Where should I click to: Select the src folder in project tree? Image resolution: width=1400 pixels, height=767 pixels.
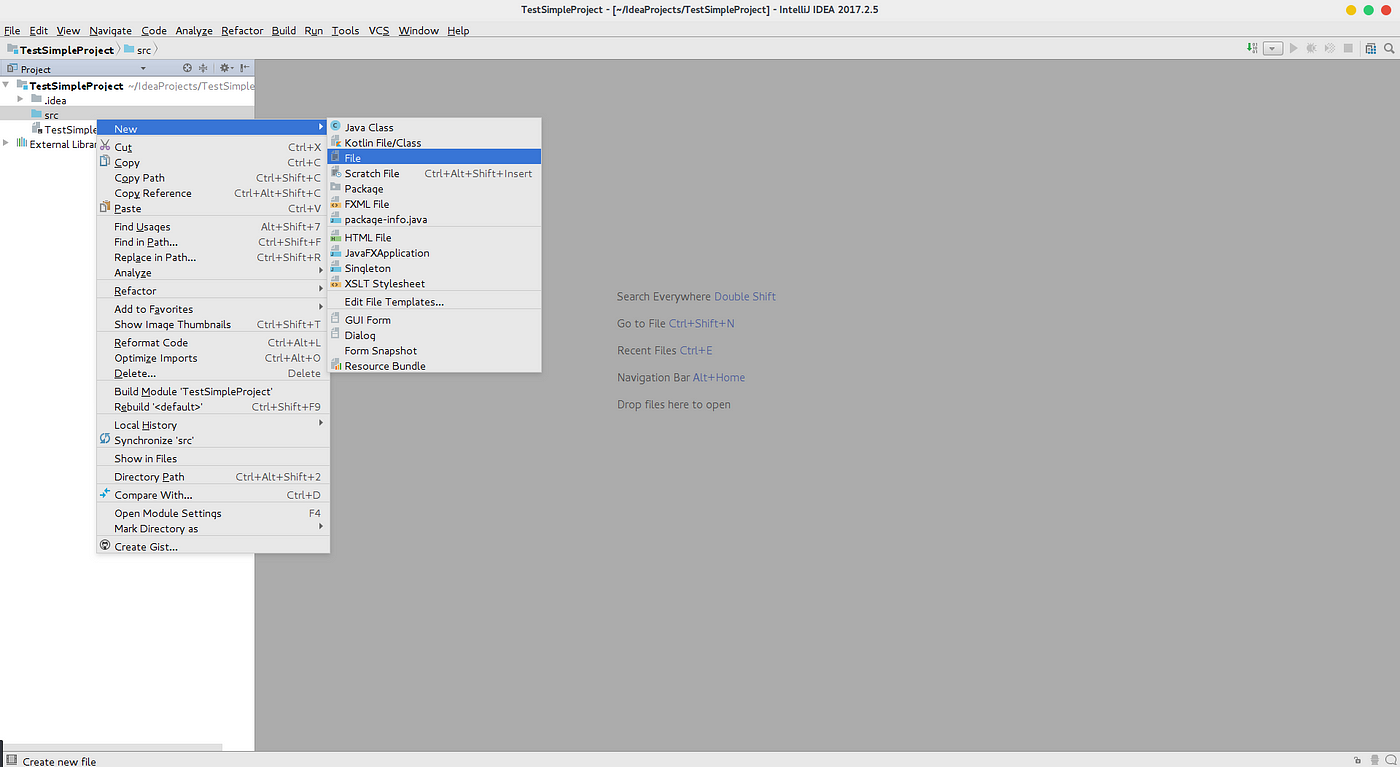point(127,114)
